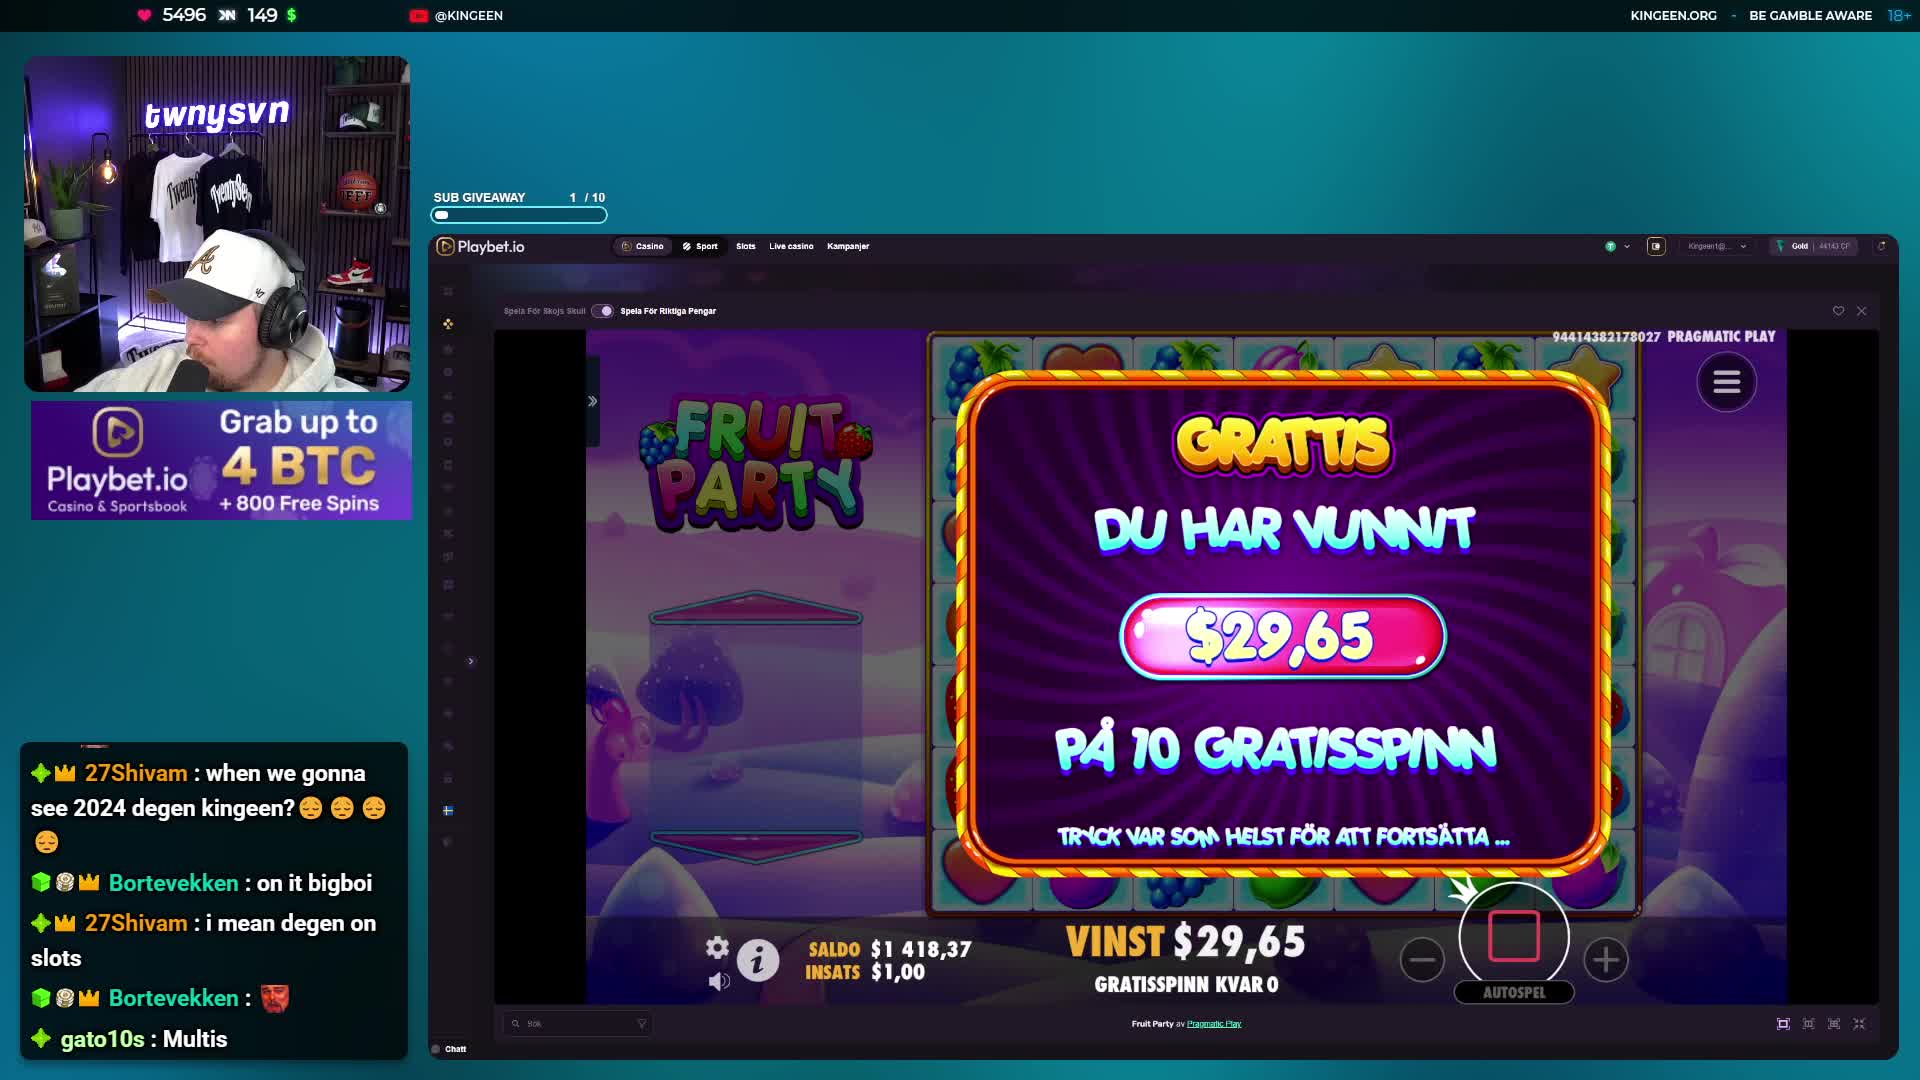
Task: Select the Casino tab
Action: [x=642, y=246]
